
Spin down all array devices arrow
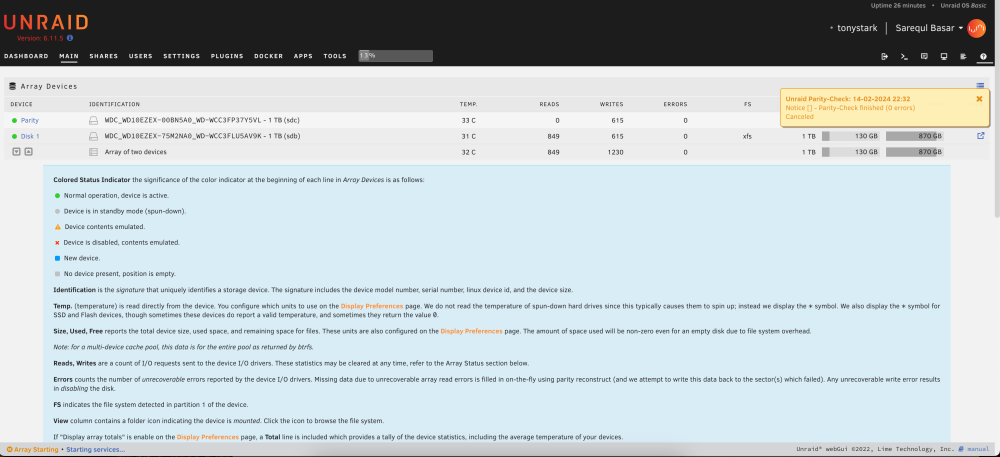pos(17,152)
